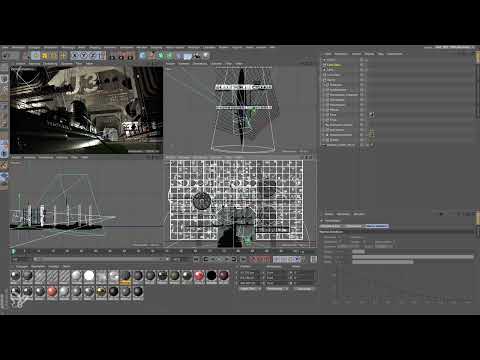Click the spline pen icon
Viewport: 480px width, 360px height.
[x=152, y=56]
